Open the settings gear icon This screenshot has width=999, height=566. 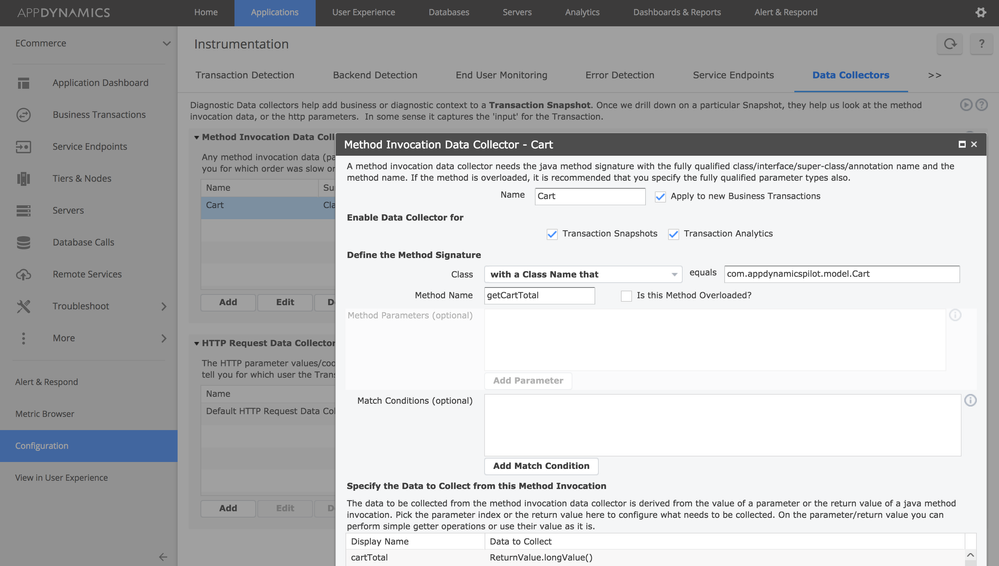[981, 12]
